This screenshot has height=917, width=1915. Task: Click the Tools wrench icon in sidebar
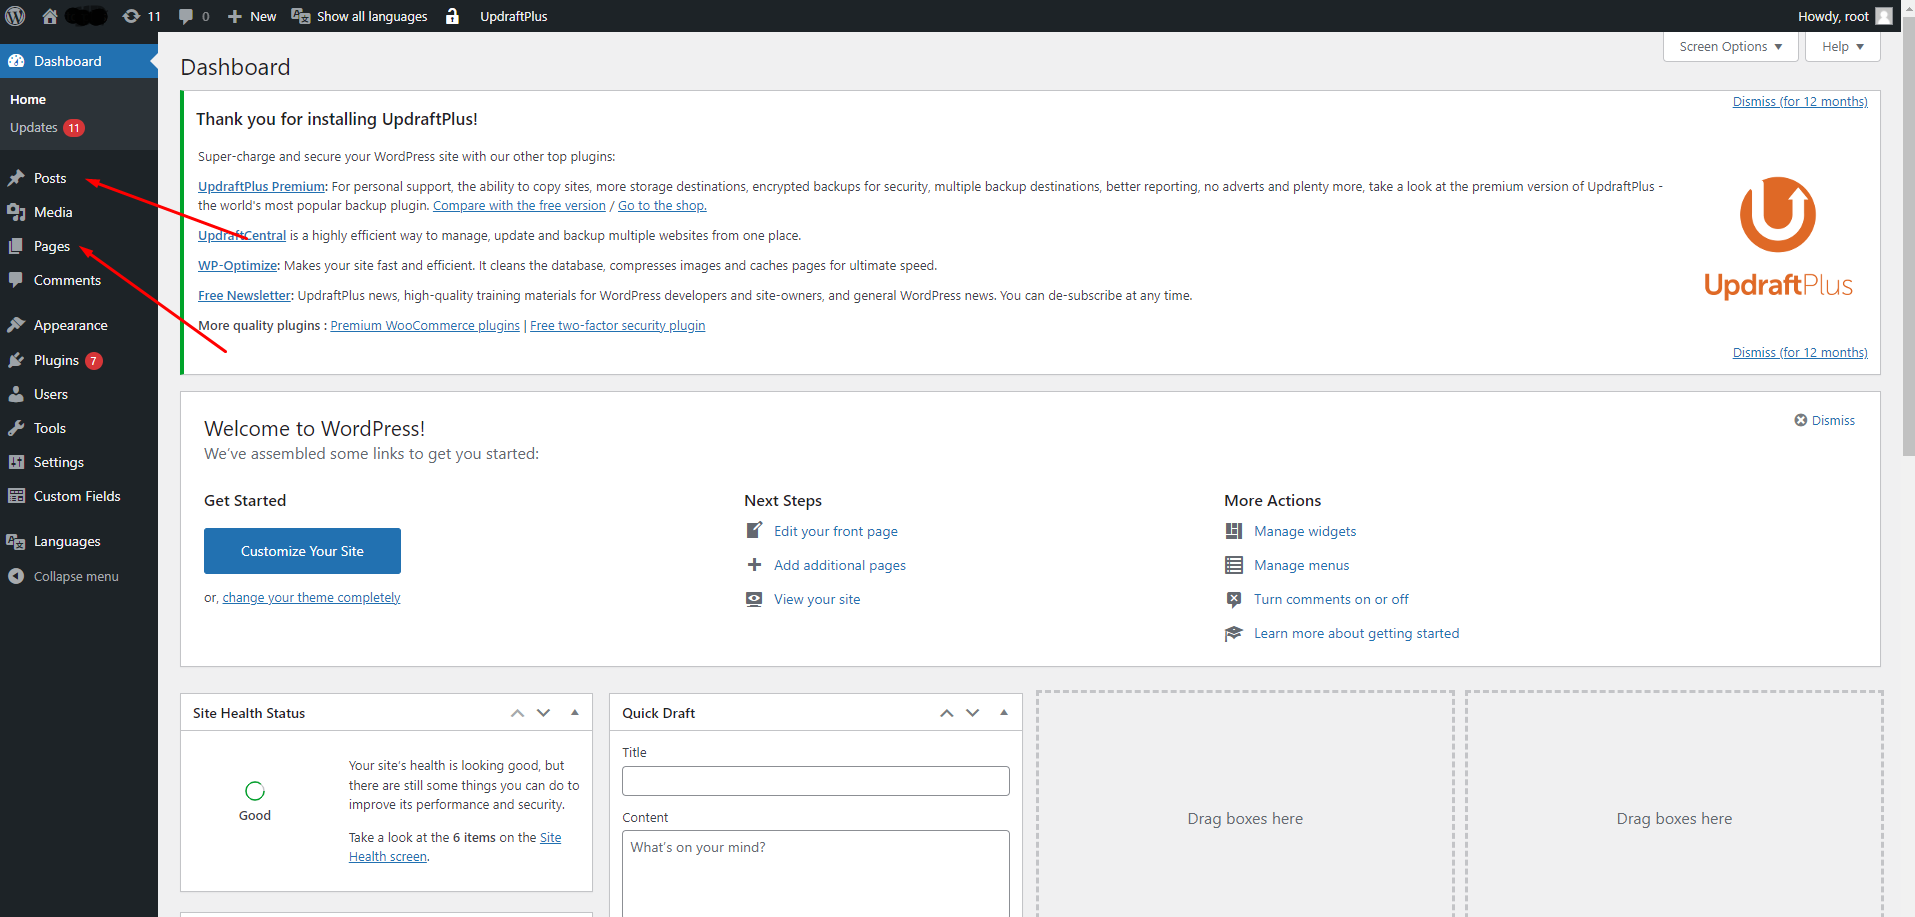pyautogui.click(x=16, y=428)
